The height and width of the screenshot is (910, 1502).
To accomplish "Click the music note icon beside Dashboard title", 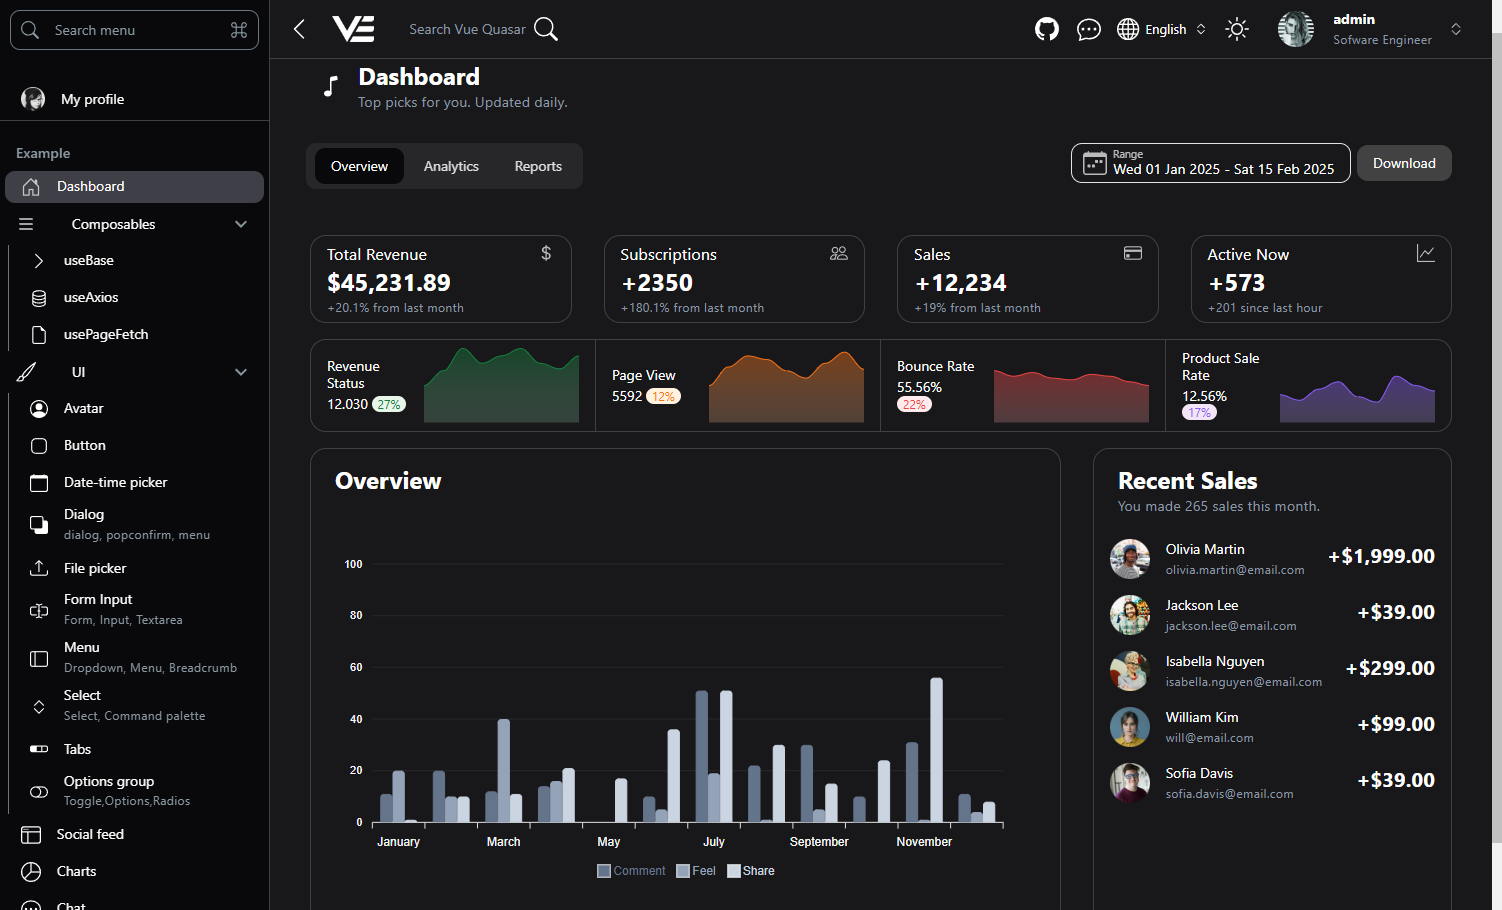I will click(329, 86).
